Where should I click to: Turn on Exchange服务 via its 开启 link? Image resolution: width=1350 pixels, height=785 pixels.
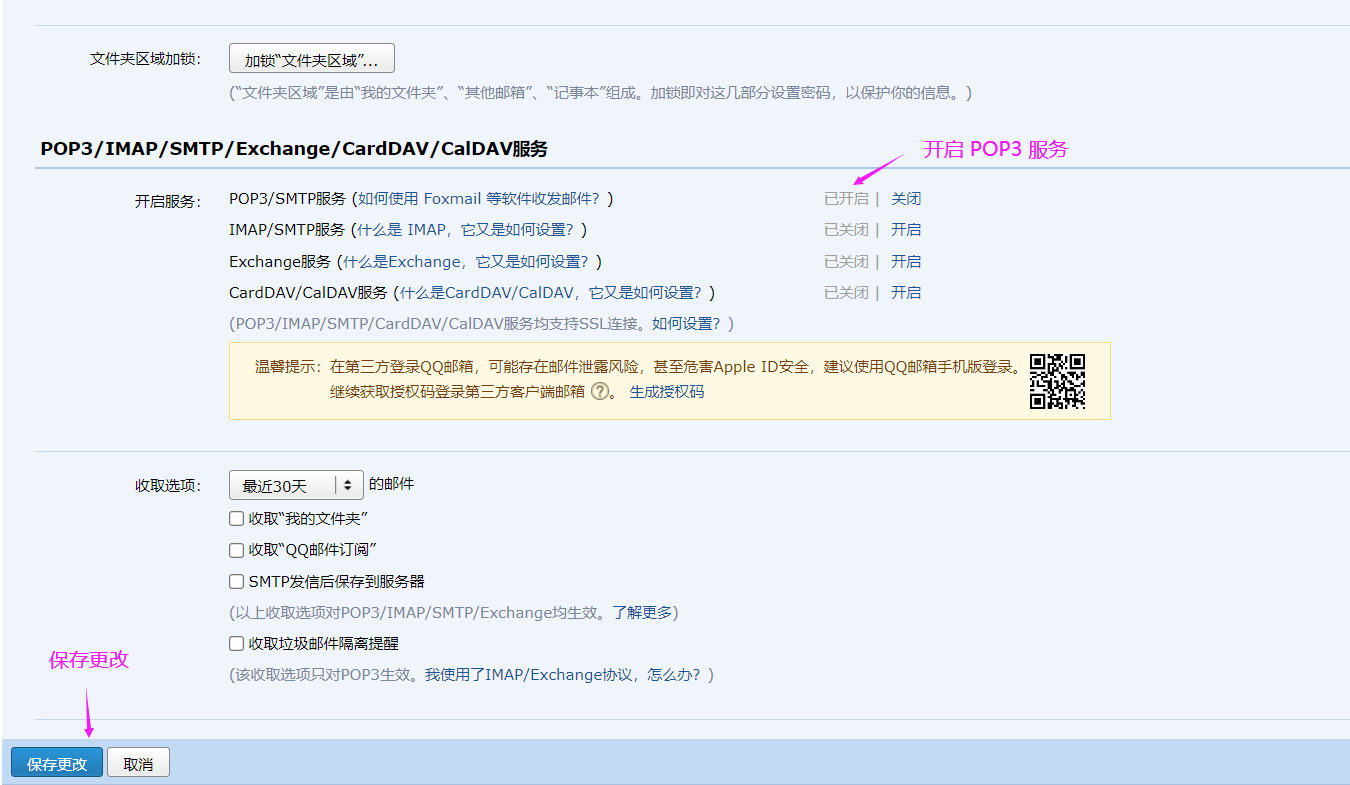[906, 261]
